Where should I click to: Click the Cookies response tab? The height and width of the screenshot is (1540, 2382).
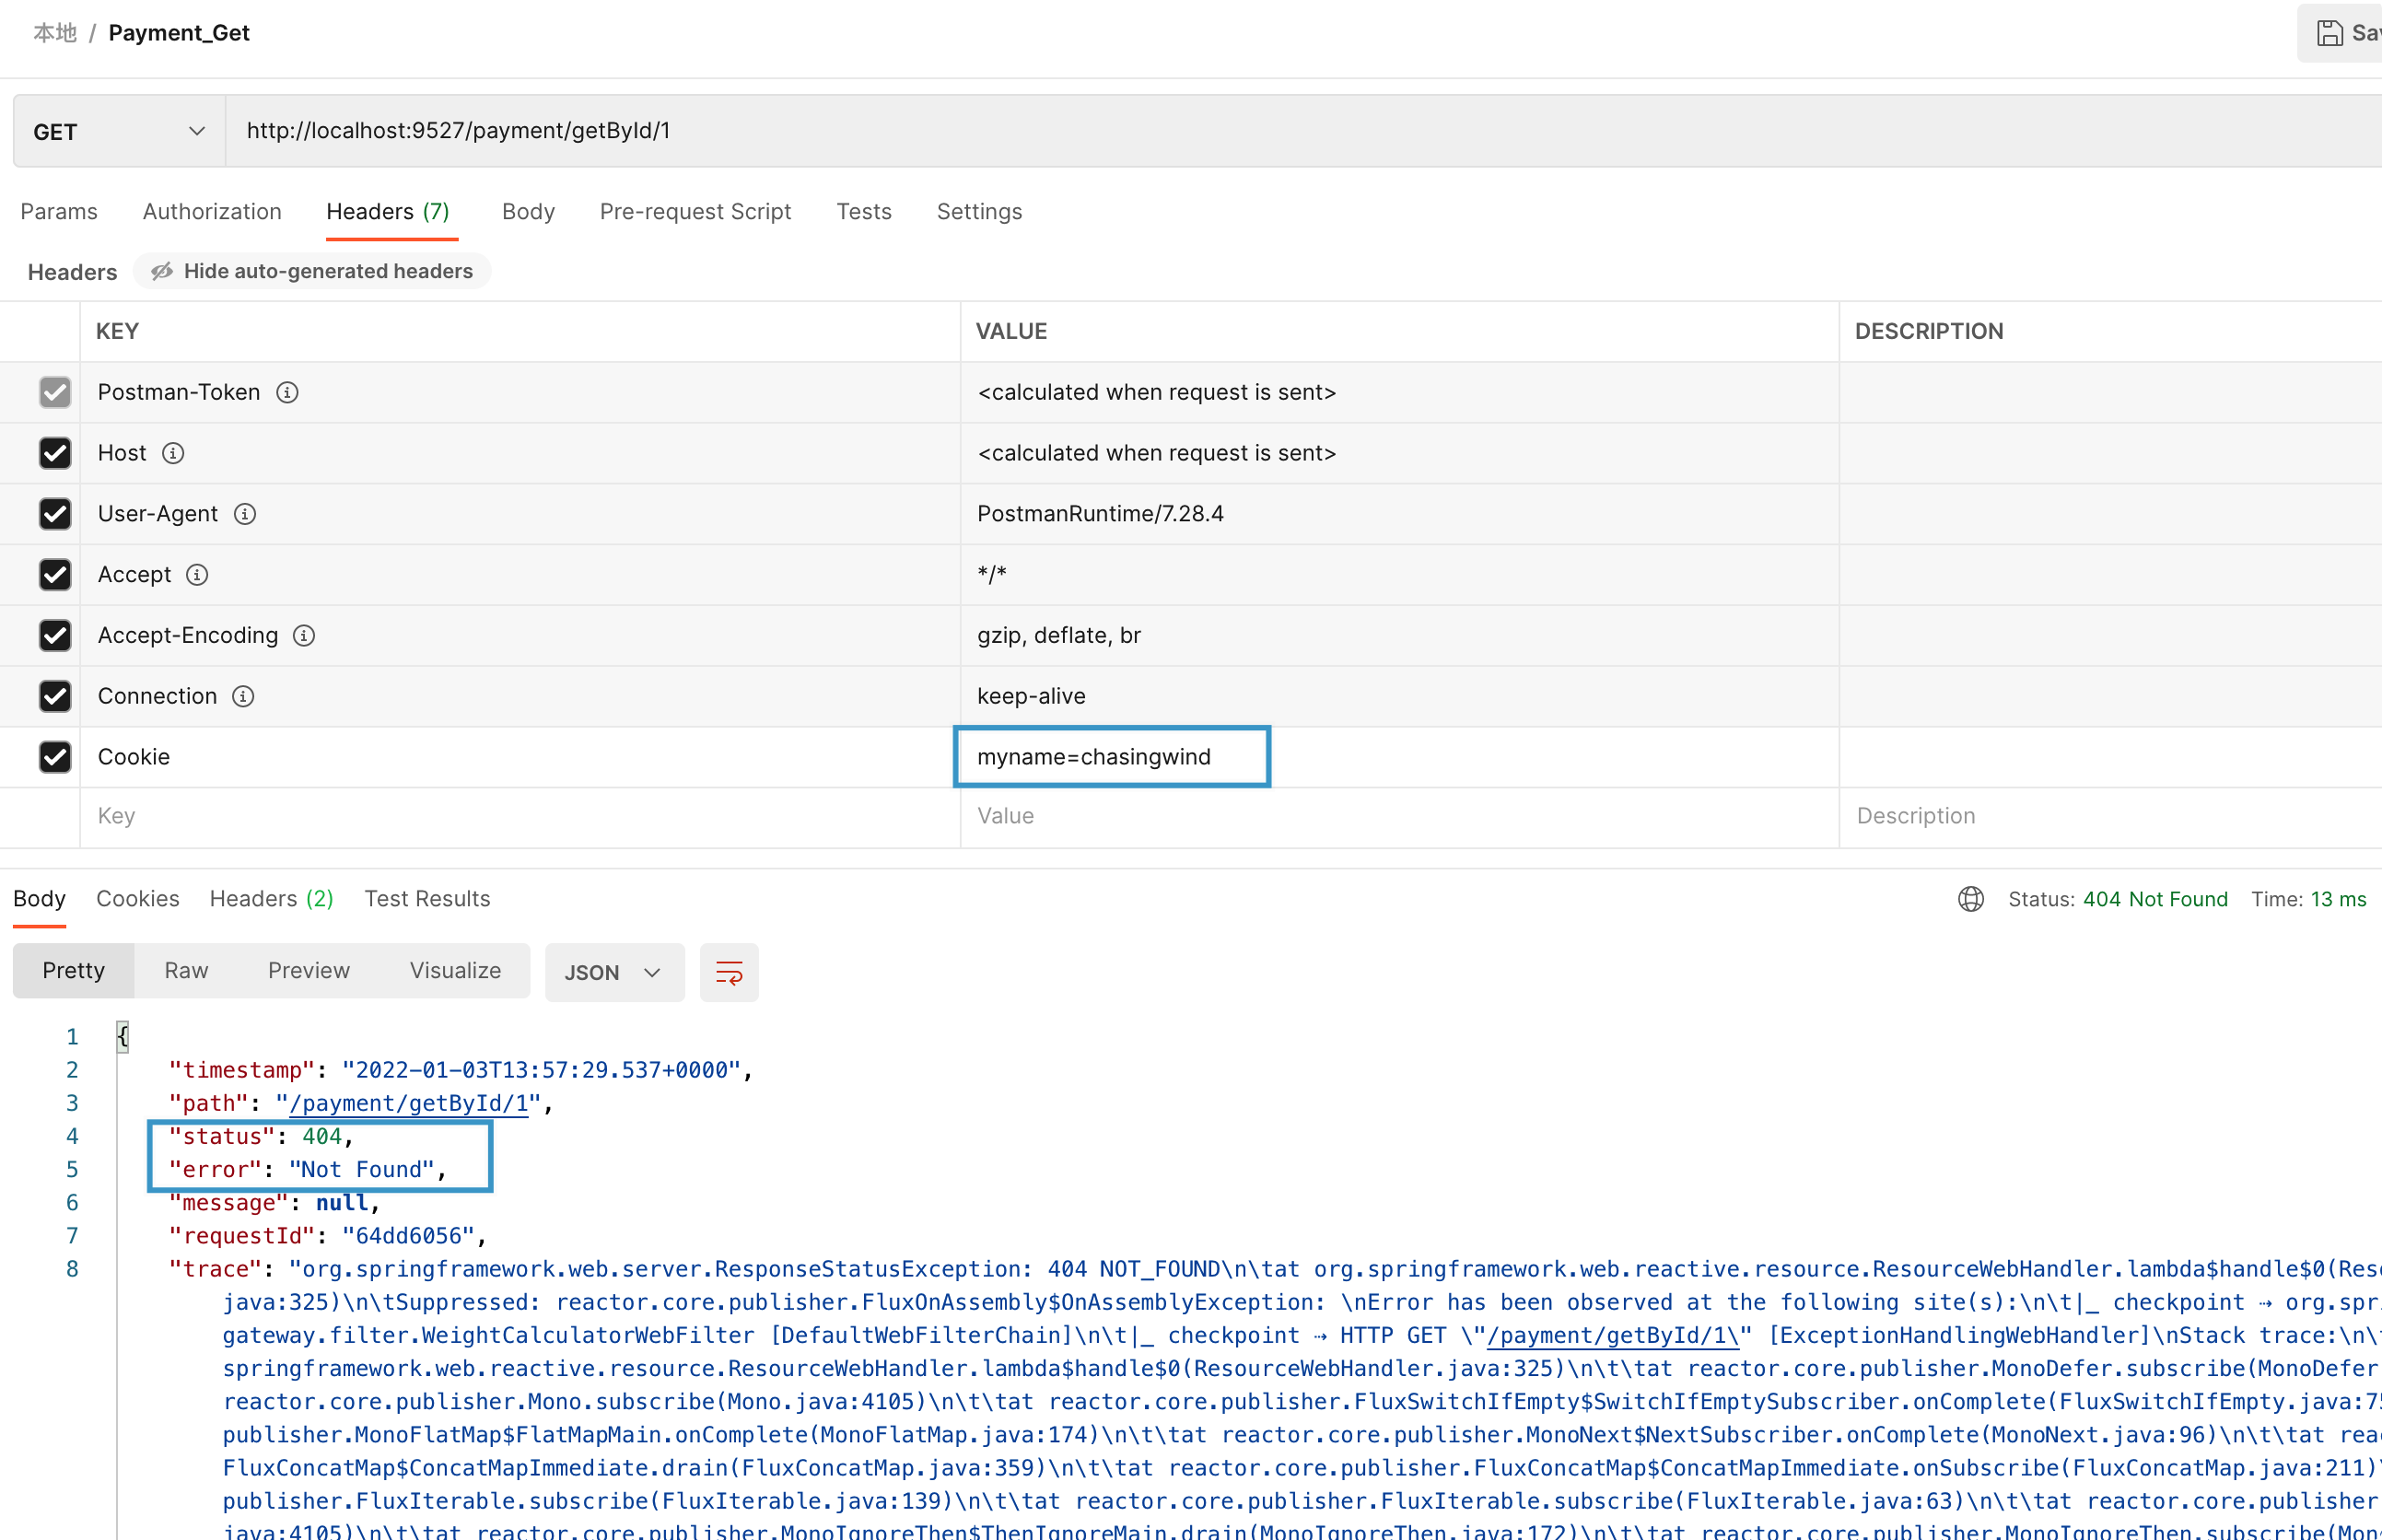[137, 898]
